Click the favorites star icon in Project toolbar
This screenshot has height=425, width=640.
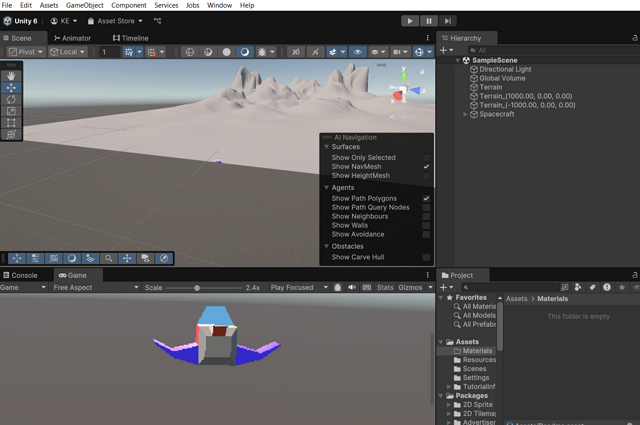point(622,287)
